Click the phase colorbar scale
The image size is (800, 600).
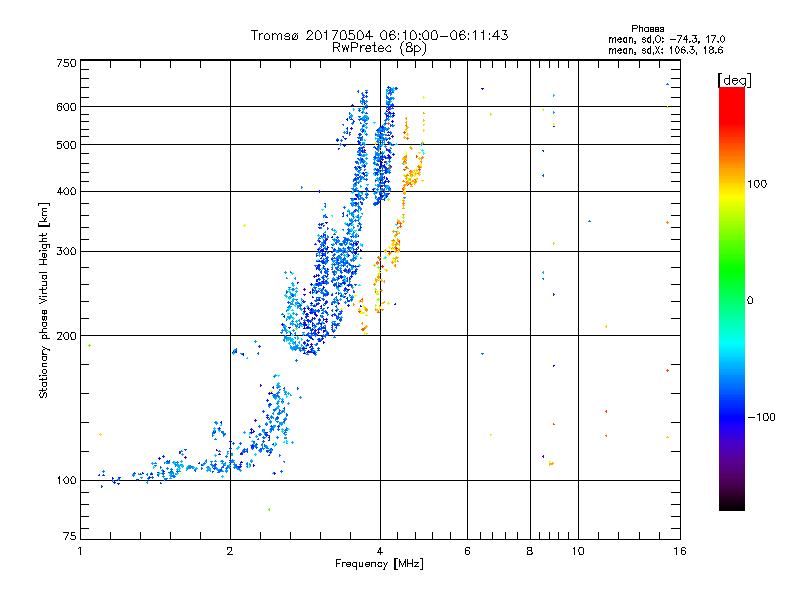(x=732, y=298)
